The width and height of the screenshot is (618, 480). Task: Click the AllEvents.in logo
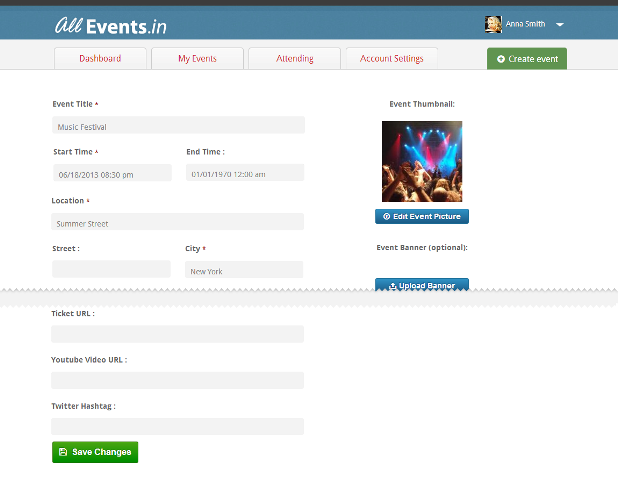(111, 26)
